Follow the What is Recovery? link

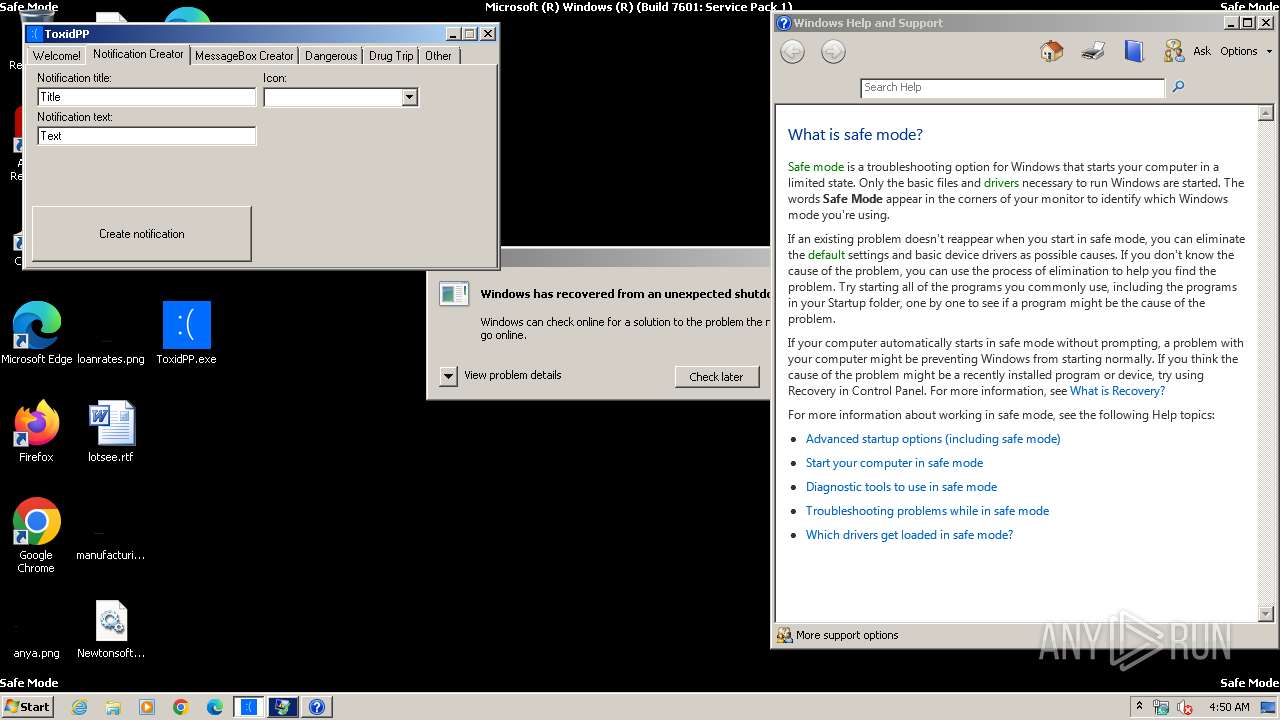tap(1117, 391)
